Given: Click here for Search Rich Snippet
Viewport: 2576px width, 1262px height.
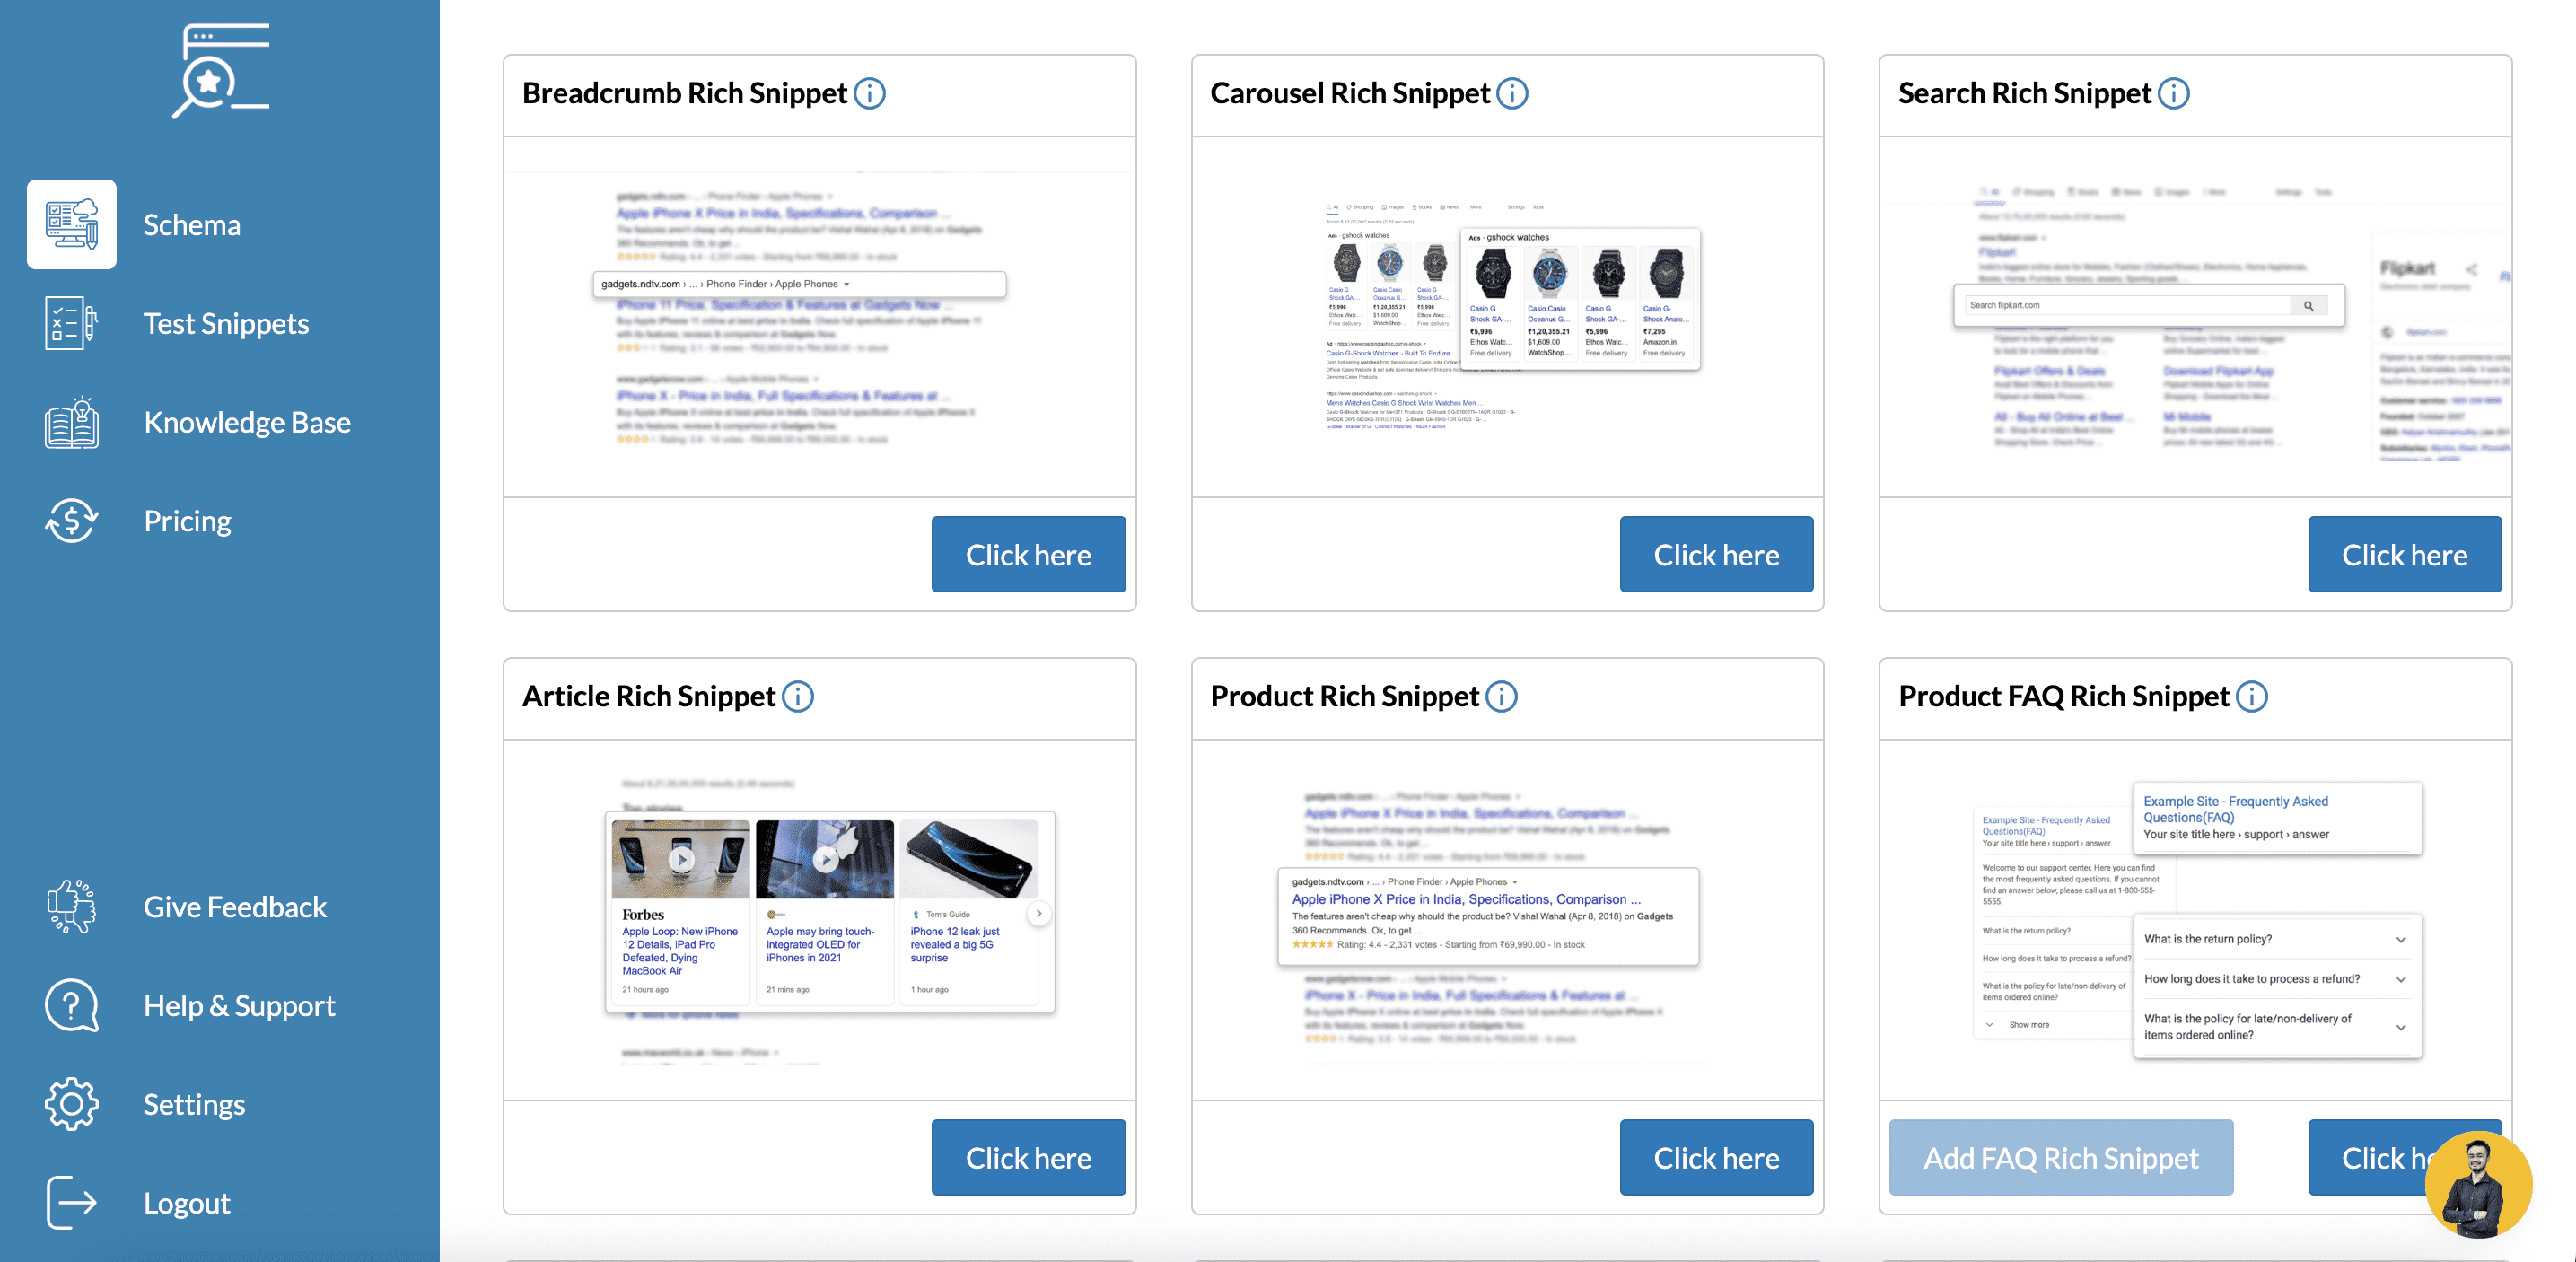Looking at the screenshot, I should (x=2404, y=552).
